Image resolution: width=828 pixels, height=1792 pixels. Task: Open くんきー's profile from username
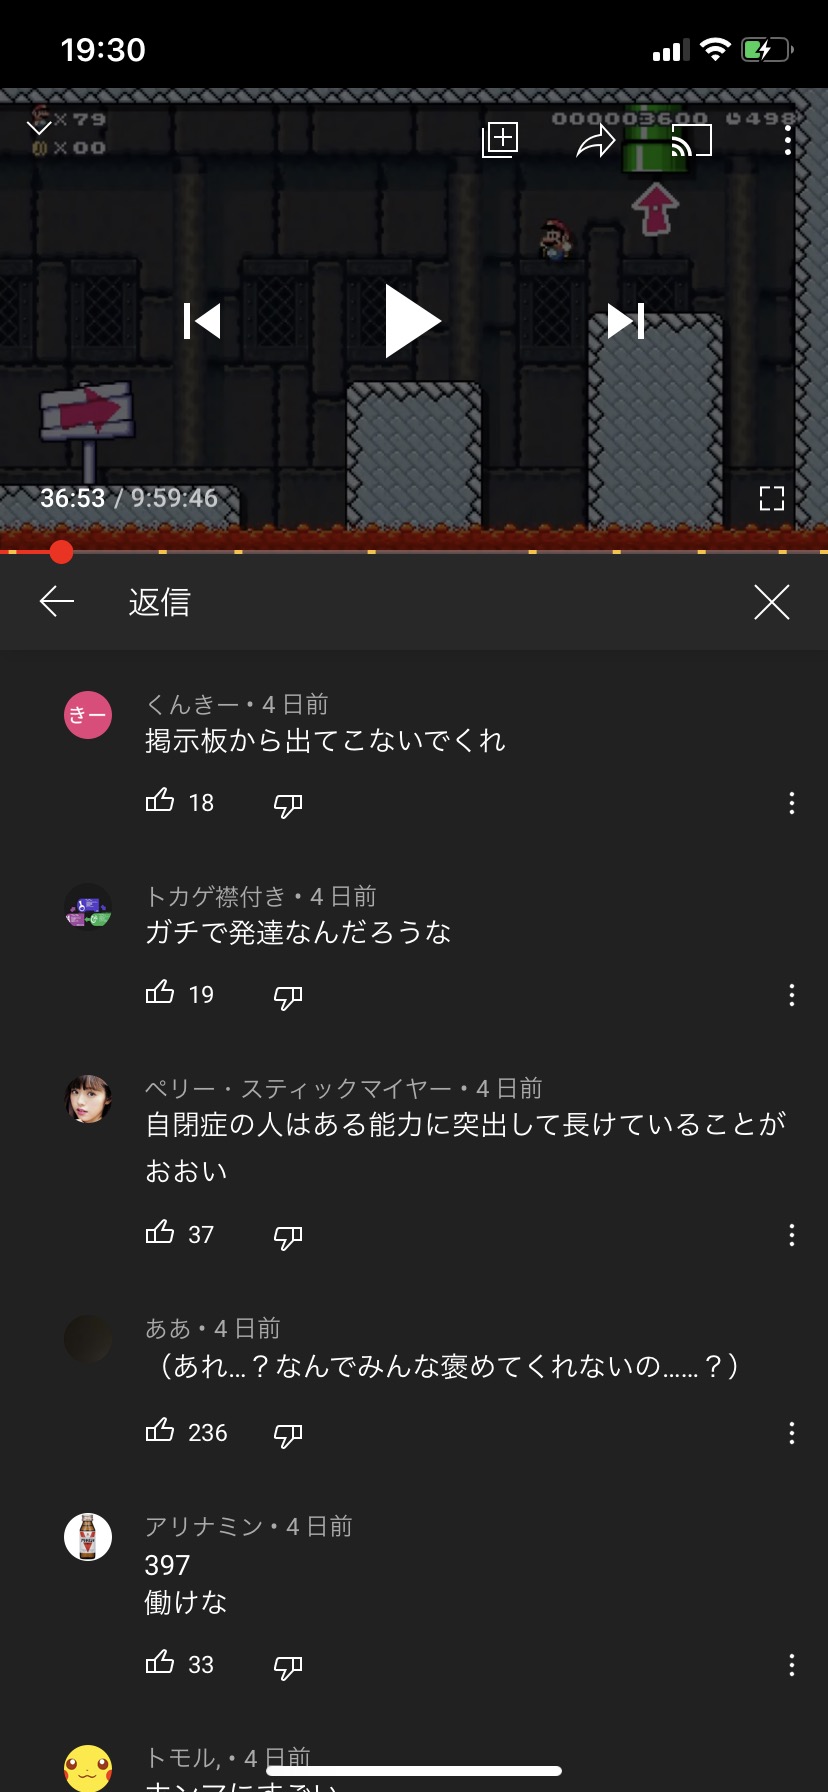coord(193,704)
